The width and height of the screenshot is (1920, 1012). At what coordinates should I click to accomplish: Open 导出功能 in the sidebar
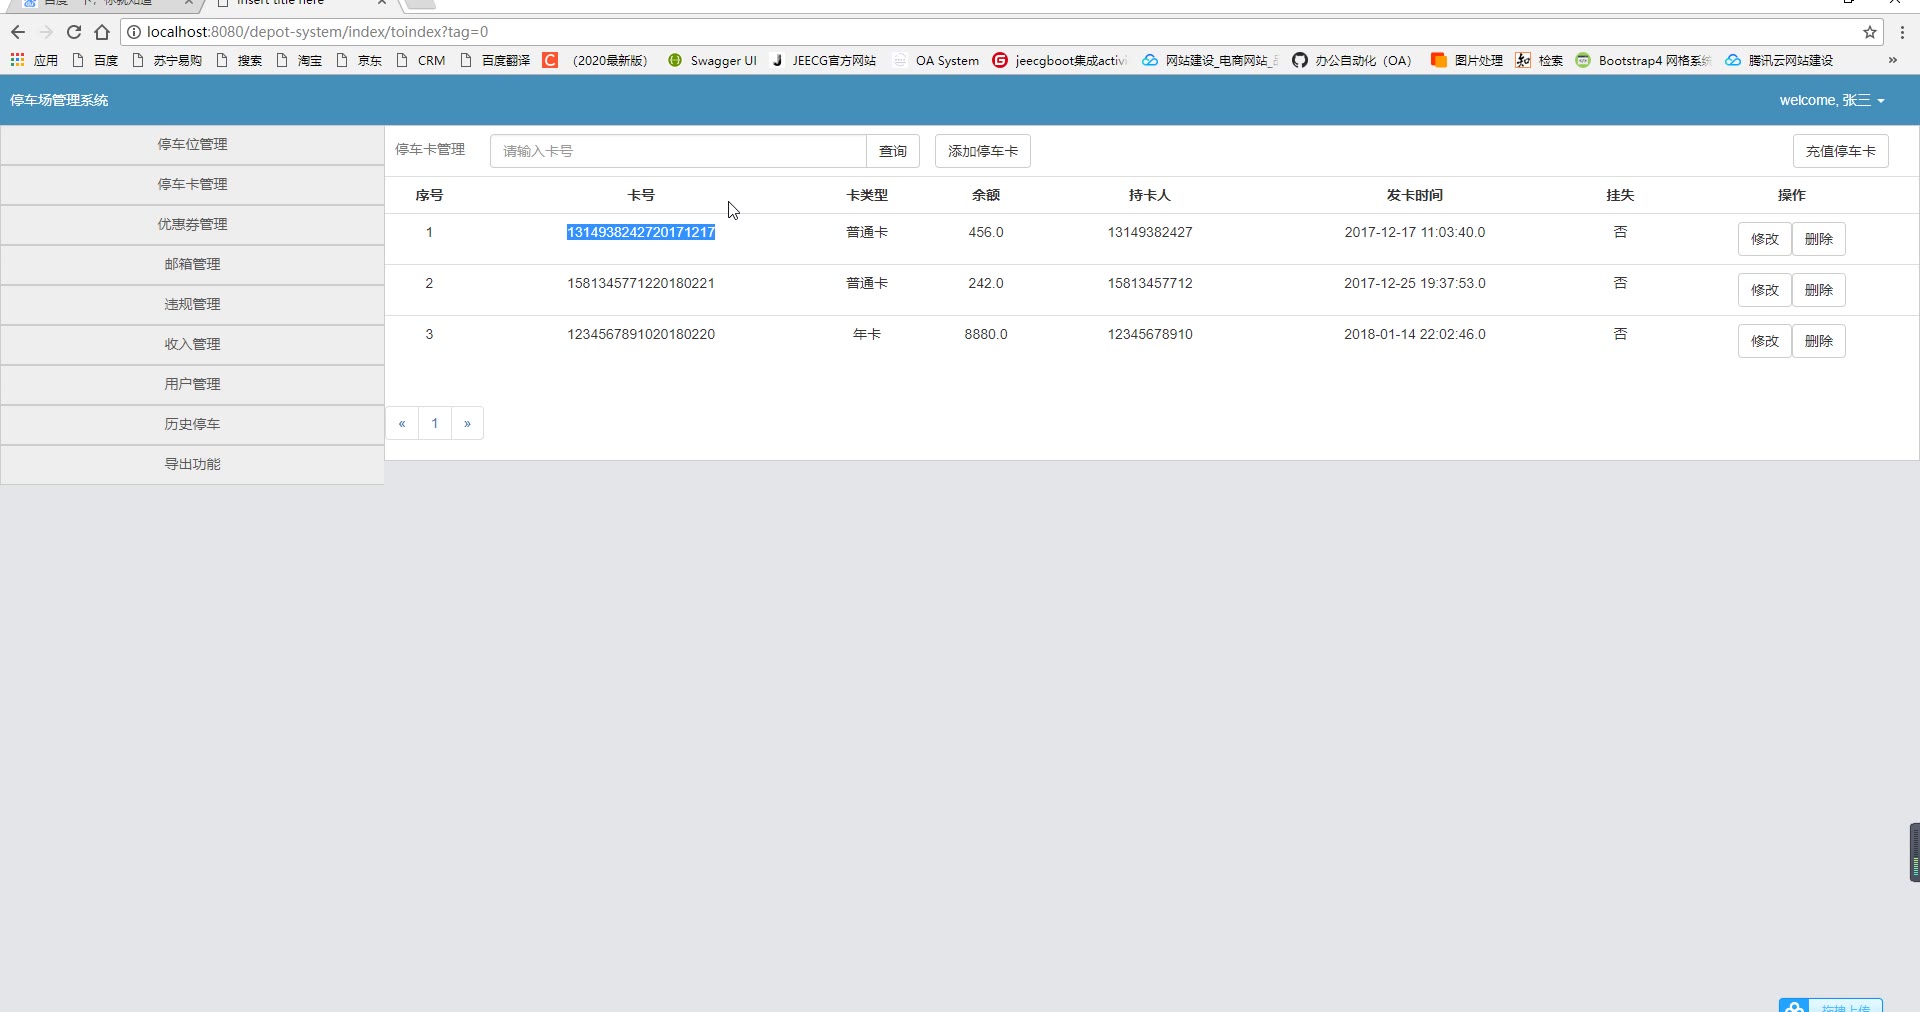(192, 464)
